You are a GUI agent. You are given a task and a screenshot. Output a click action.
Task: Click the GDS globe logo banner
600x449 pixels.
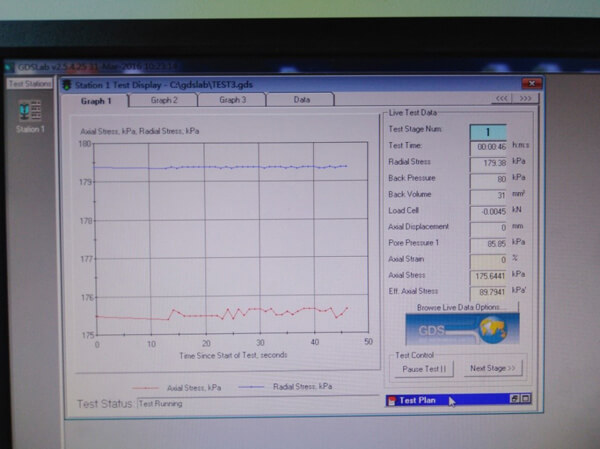click(461, 329)
